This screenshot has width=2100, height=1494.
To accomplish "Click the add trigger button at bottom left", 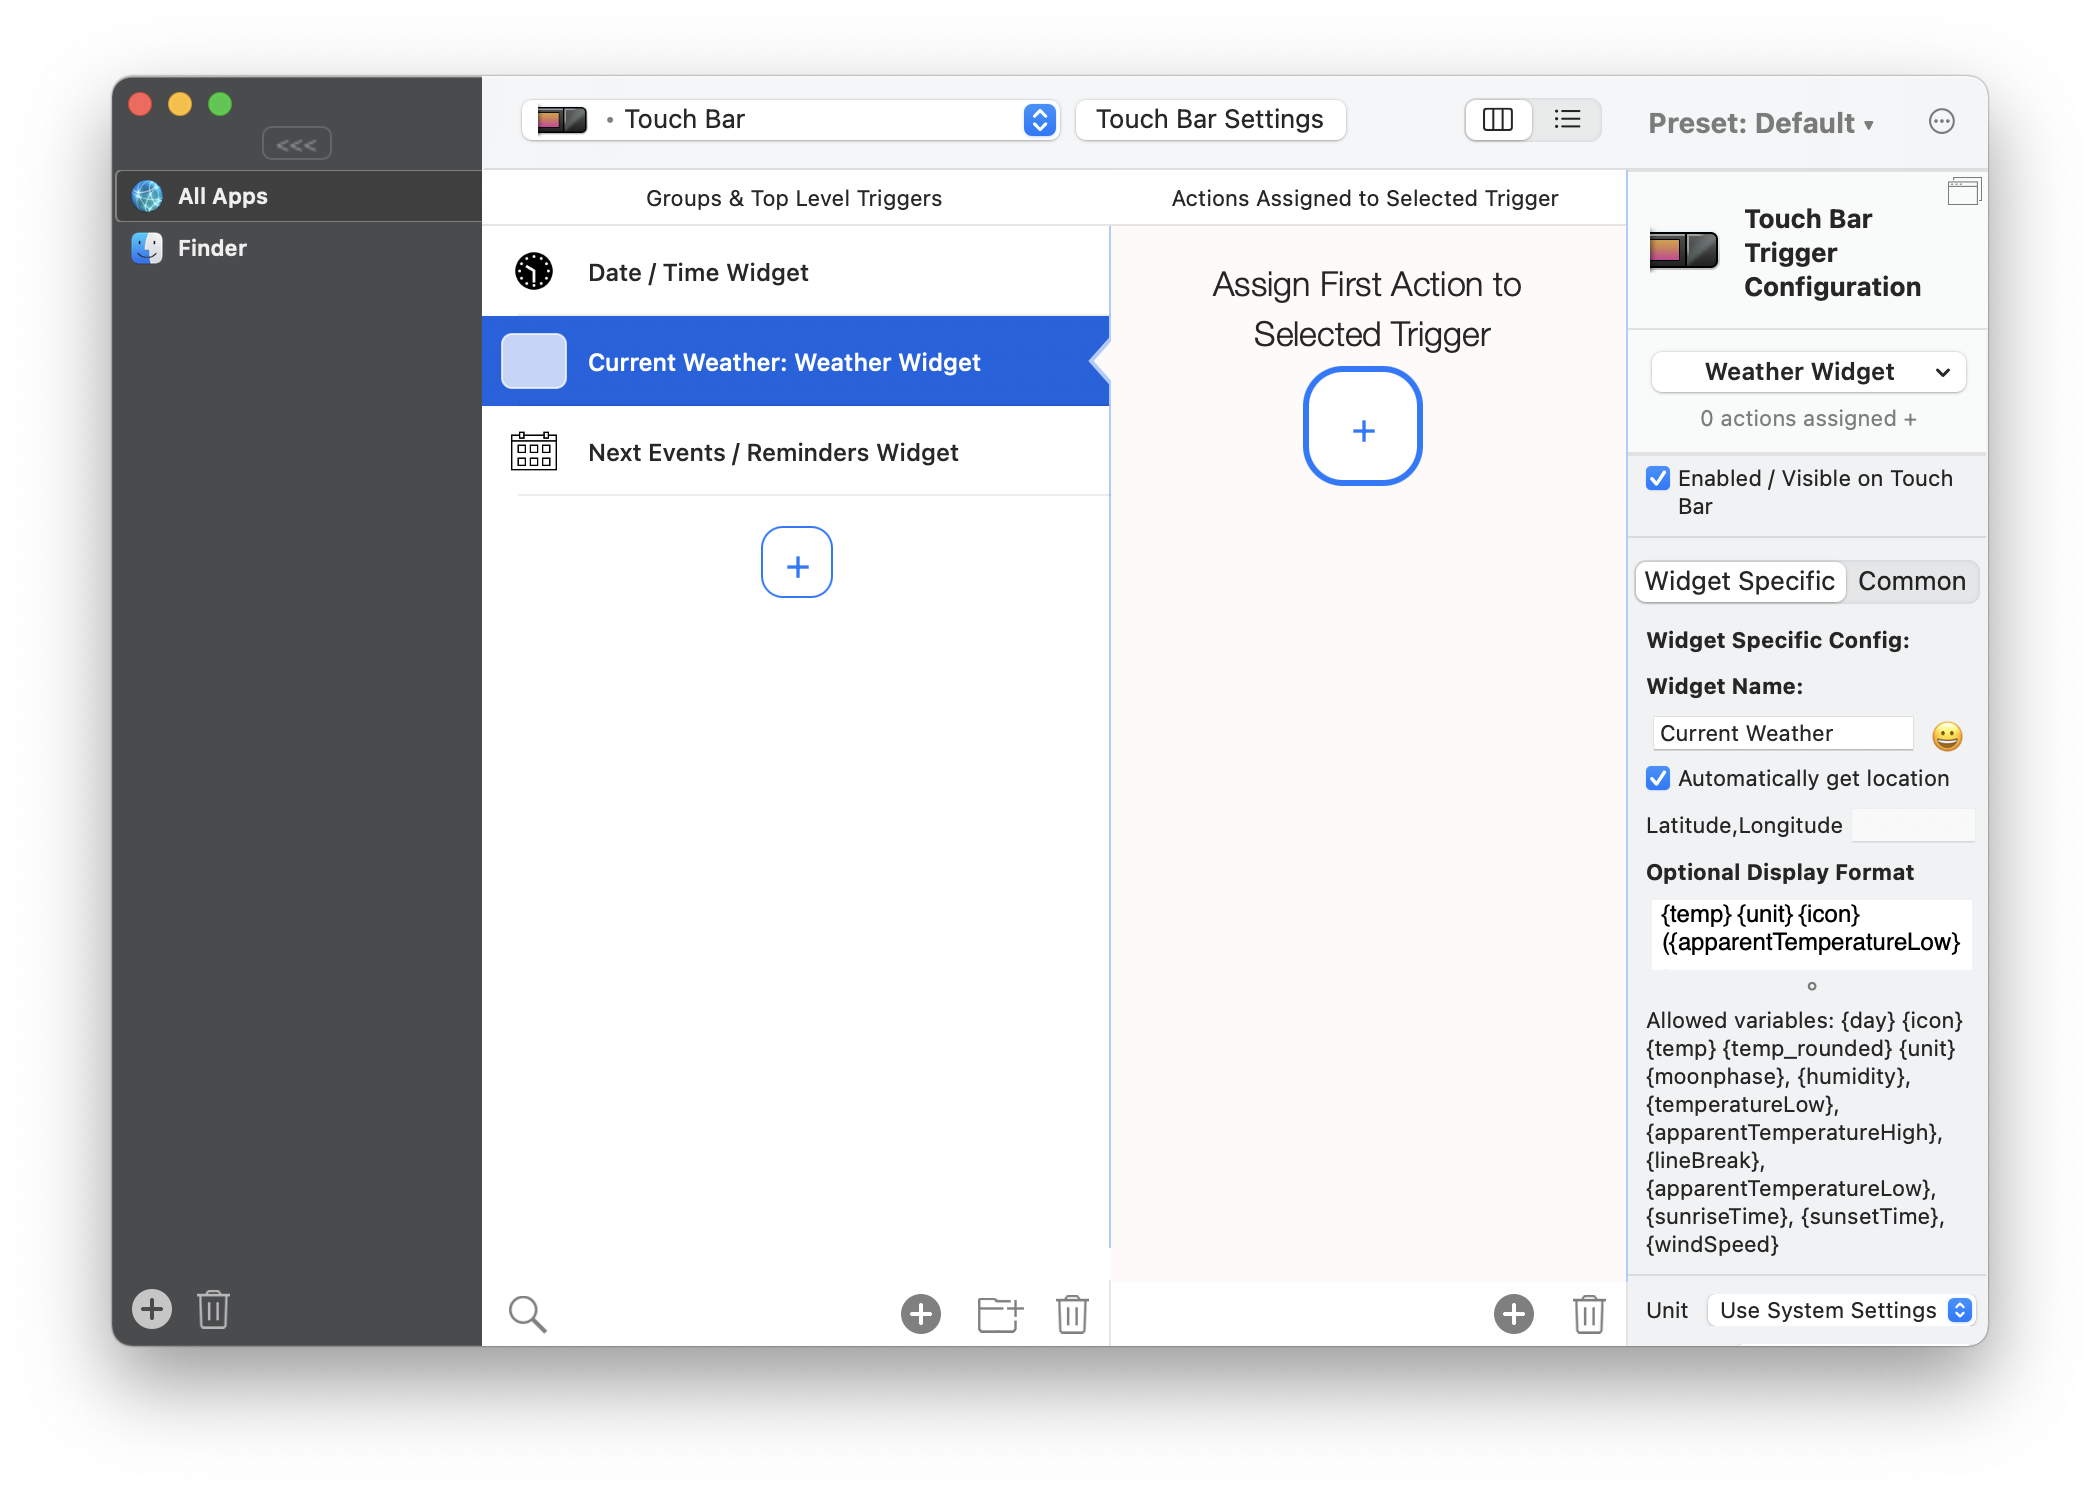I will [152, 1310].
